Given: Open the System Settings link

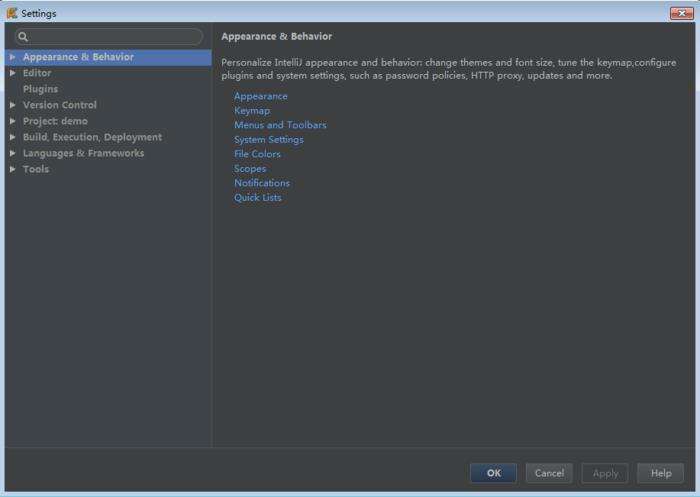Looking at the screenshot, I should tap(269, 140).
